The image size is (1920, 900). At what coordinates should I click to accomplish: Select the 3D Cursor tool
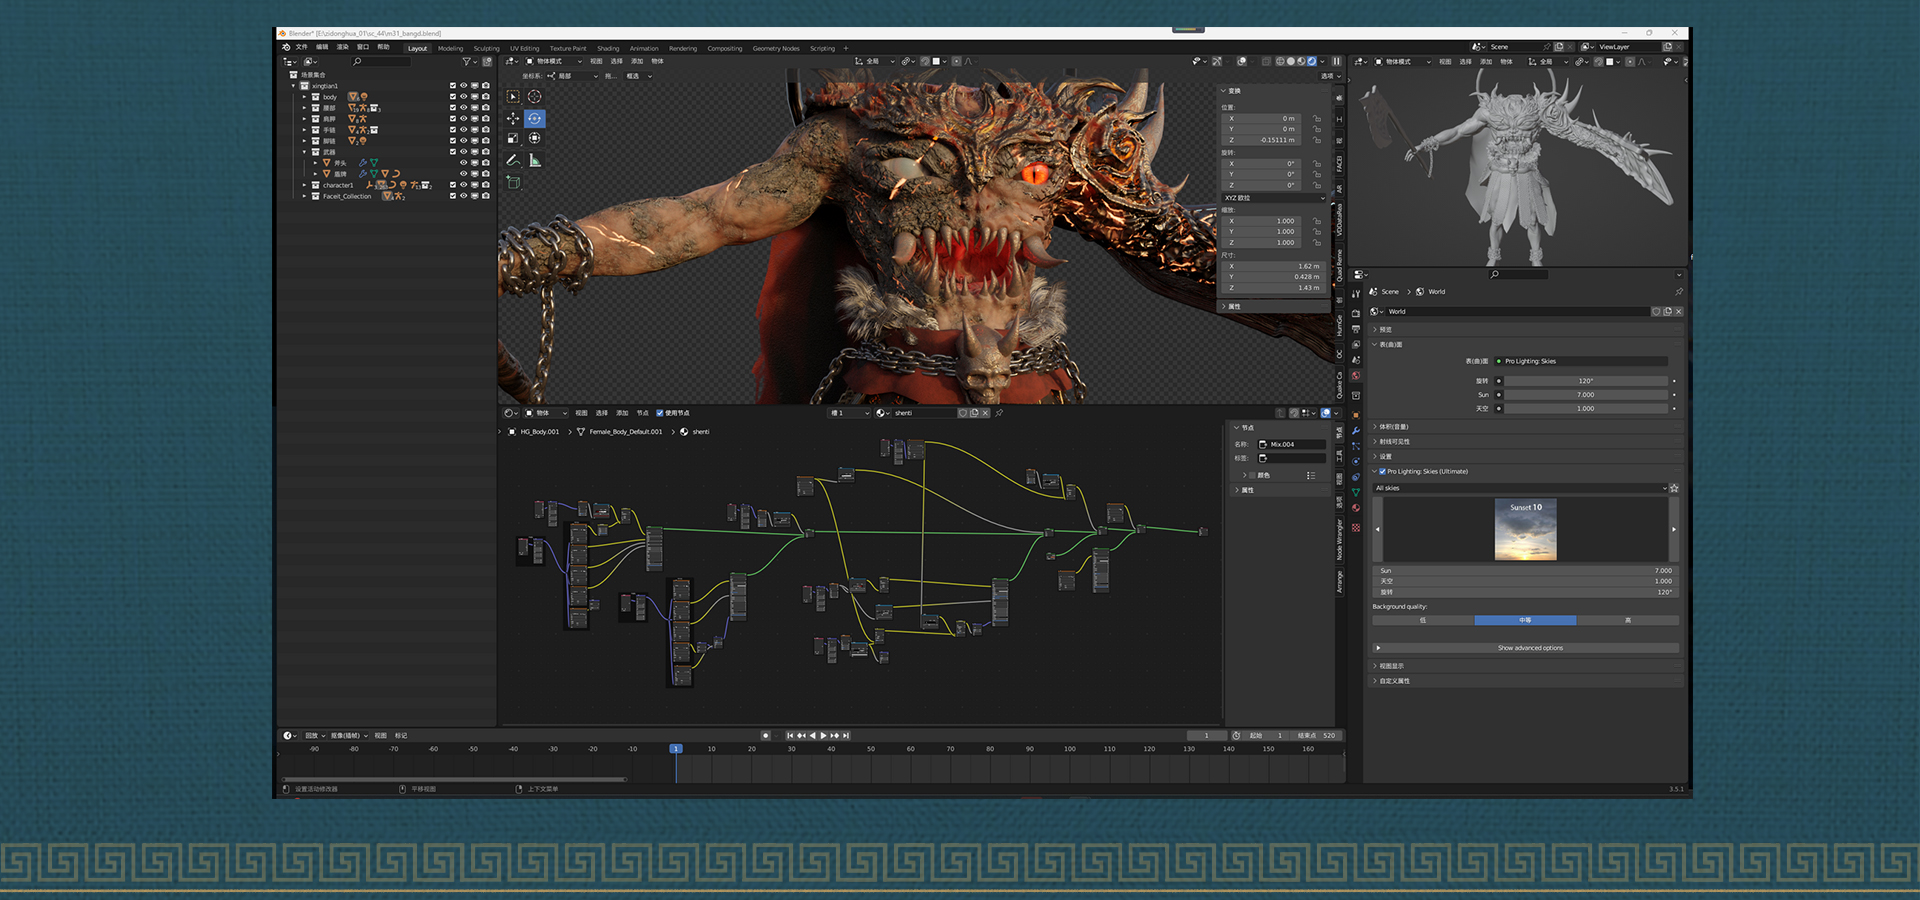[535, 97]
